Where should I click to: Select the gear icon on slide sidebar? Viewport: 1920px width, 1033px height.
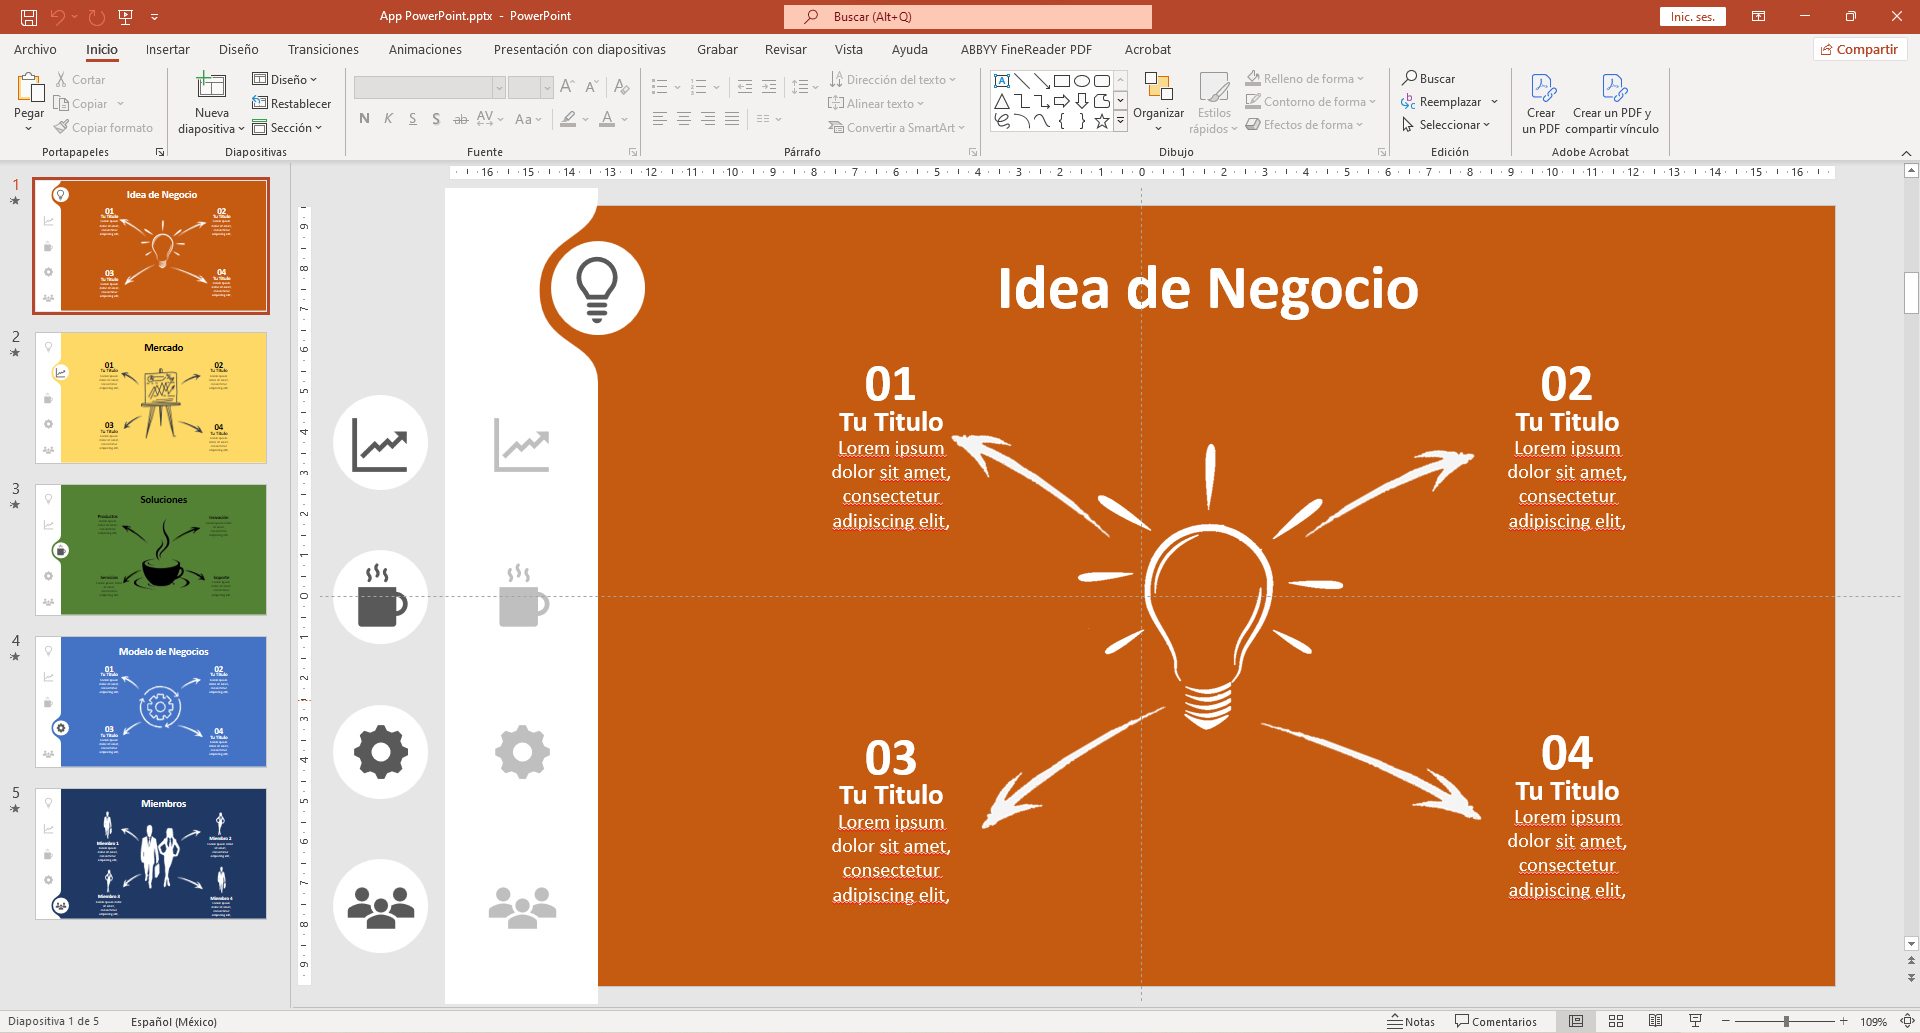tap(522, 753)
